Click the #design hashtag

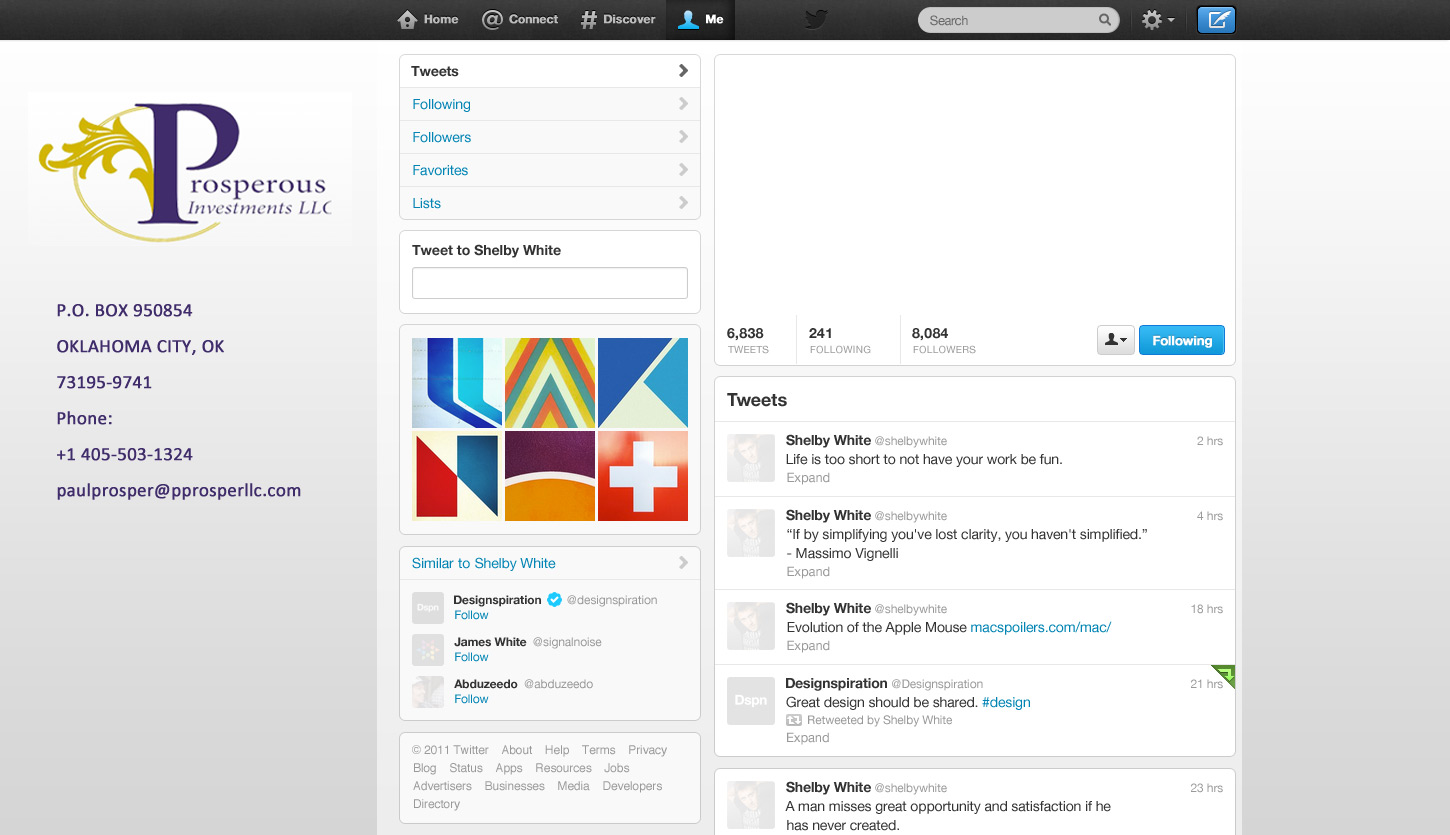click(x=1006, y=702)
